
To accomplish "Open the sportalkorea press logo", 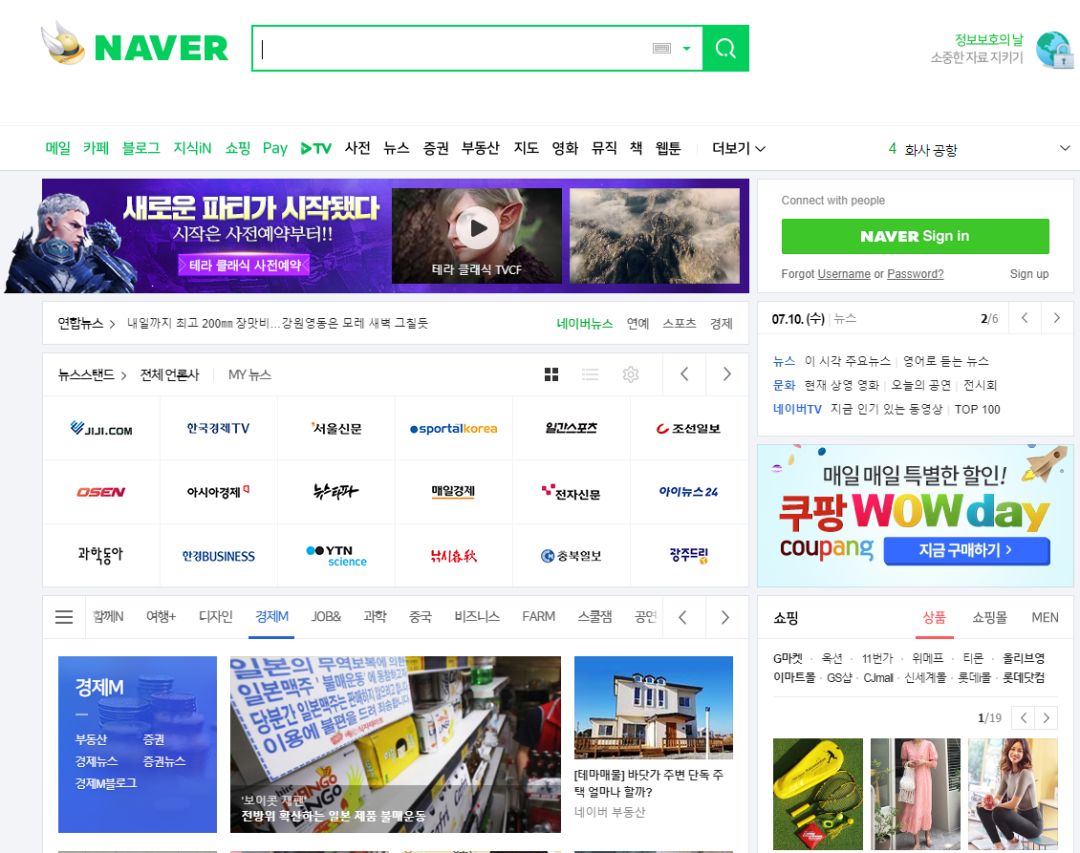I will (453, 429).
